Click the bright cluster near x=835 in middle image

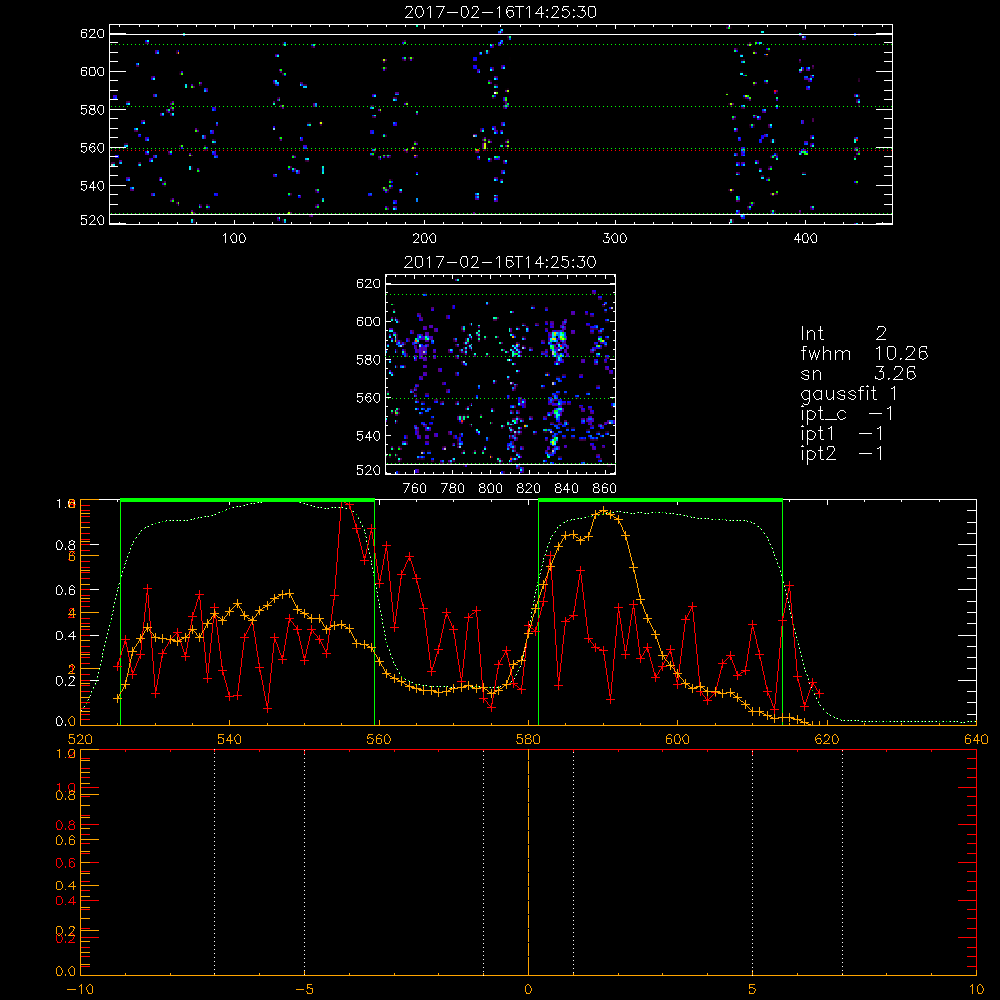pos(557,344)
